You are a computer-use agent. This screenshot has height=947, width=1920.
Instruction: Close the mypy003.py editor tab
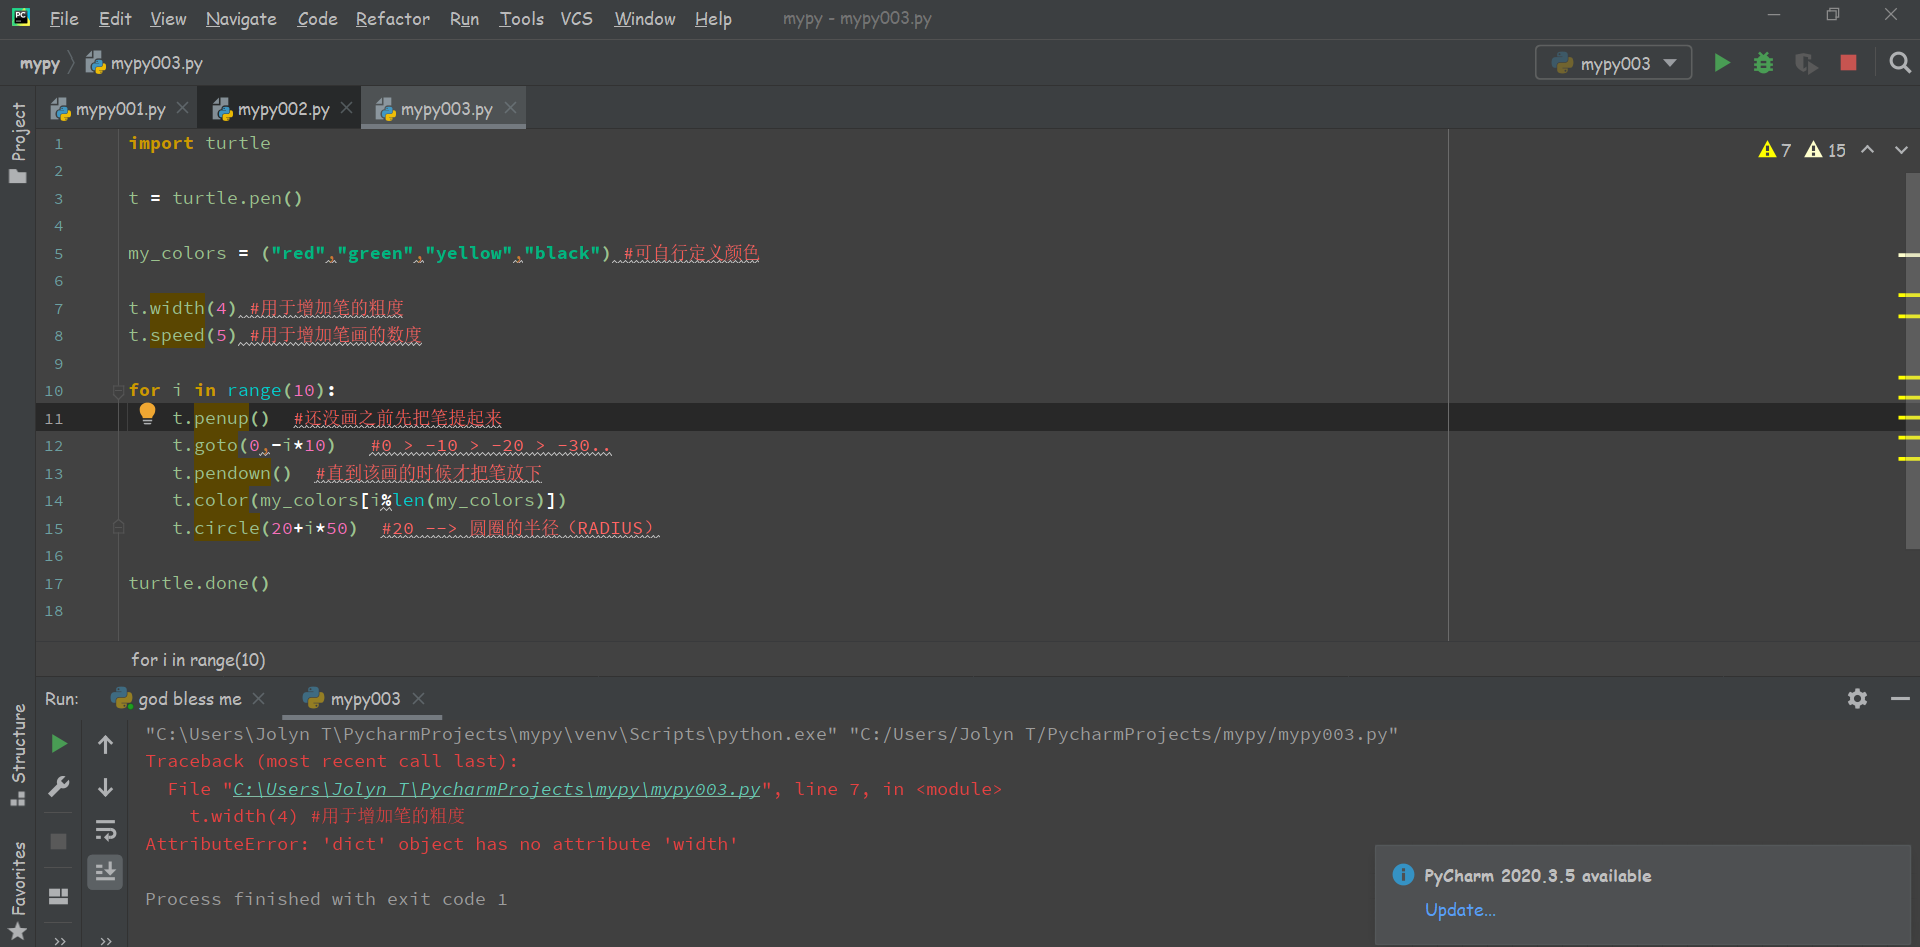tap(510, 108)
